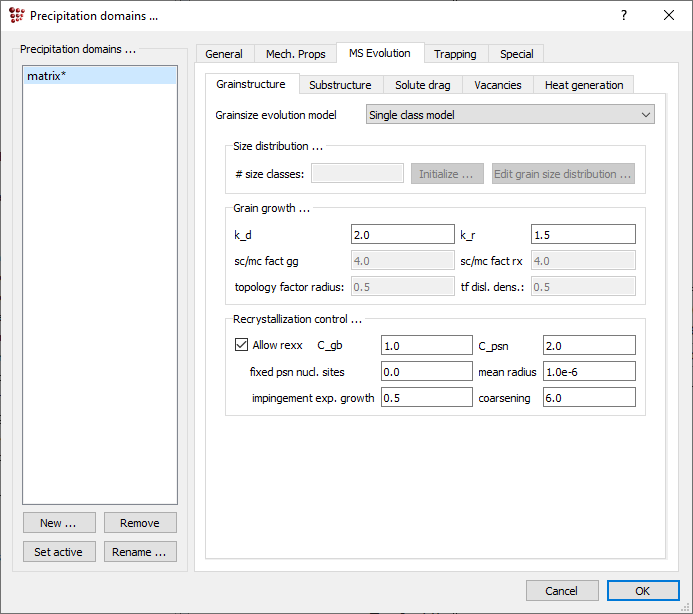Image resolution: width=693 pixels, height=614 pixels.
Task: Click the Rename ... button
Action: click(140, 552)
